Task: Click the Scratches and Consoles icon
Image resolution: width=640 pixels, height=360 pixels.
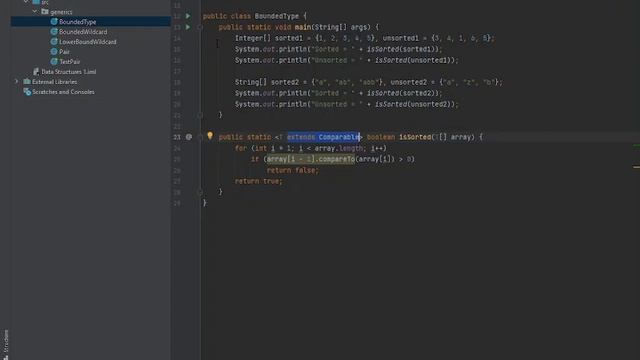Action: click(27, 92)
